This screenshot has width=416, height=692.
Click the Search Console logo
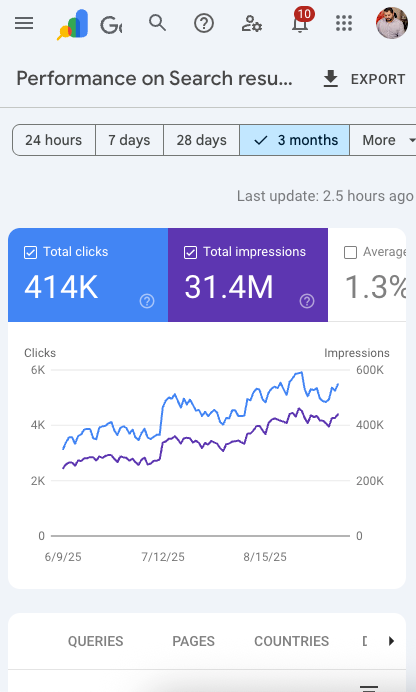pyautogui.click(x=73, y=24)
